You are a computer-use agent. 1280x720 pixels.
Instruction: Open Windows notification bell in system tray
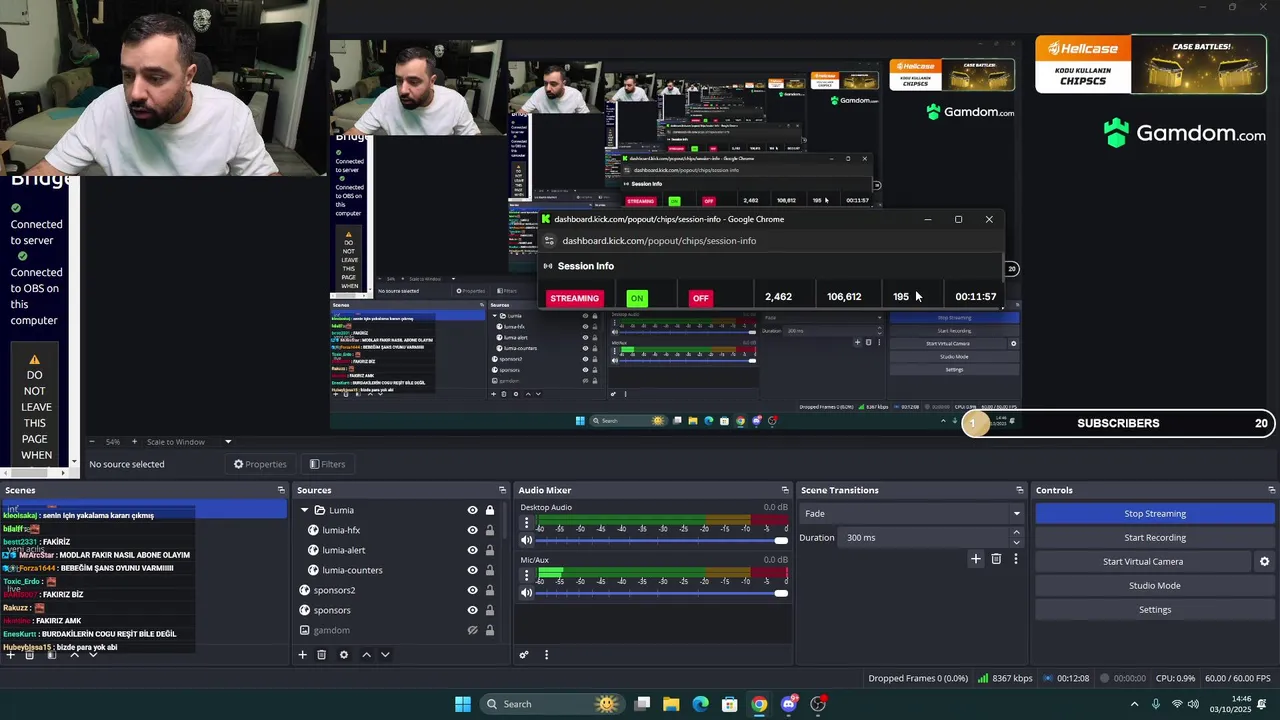(1262, 704)
